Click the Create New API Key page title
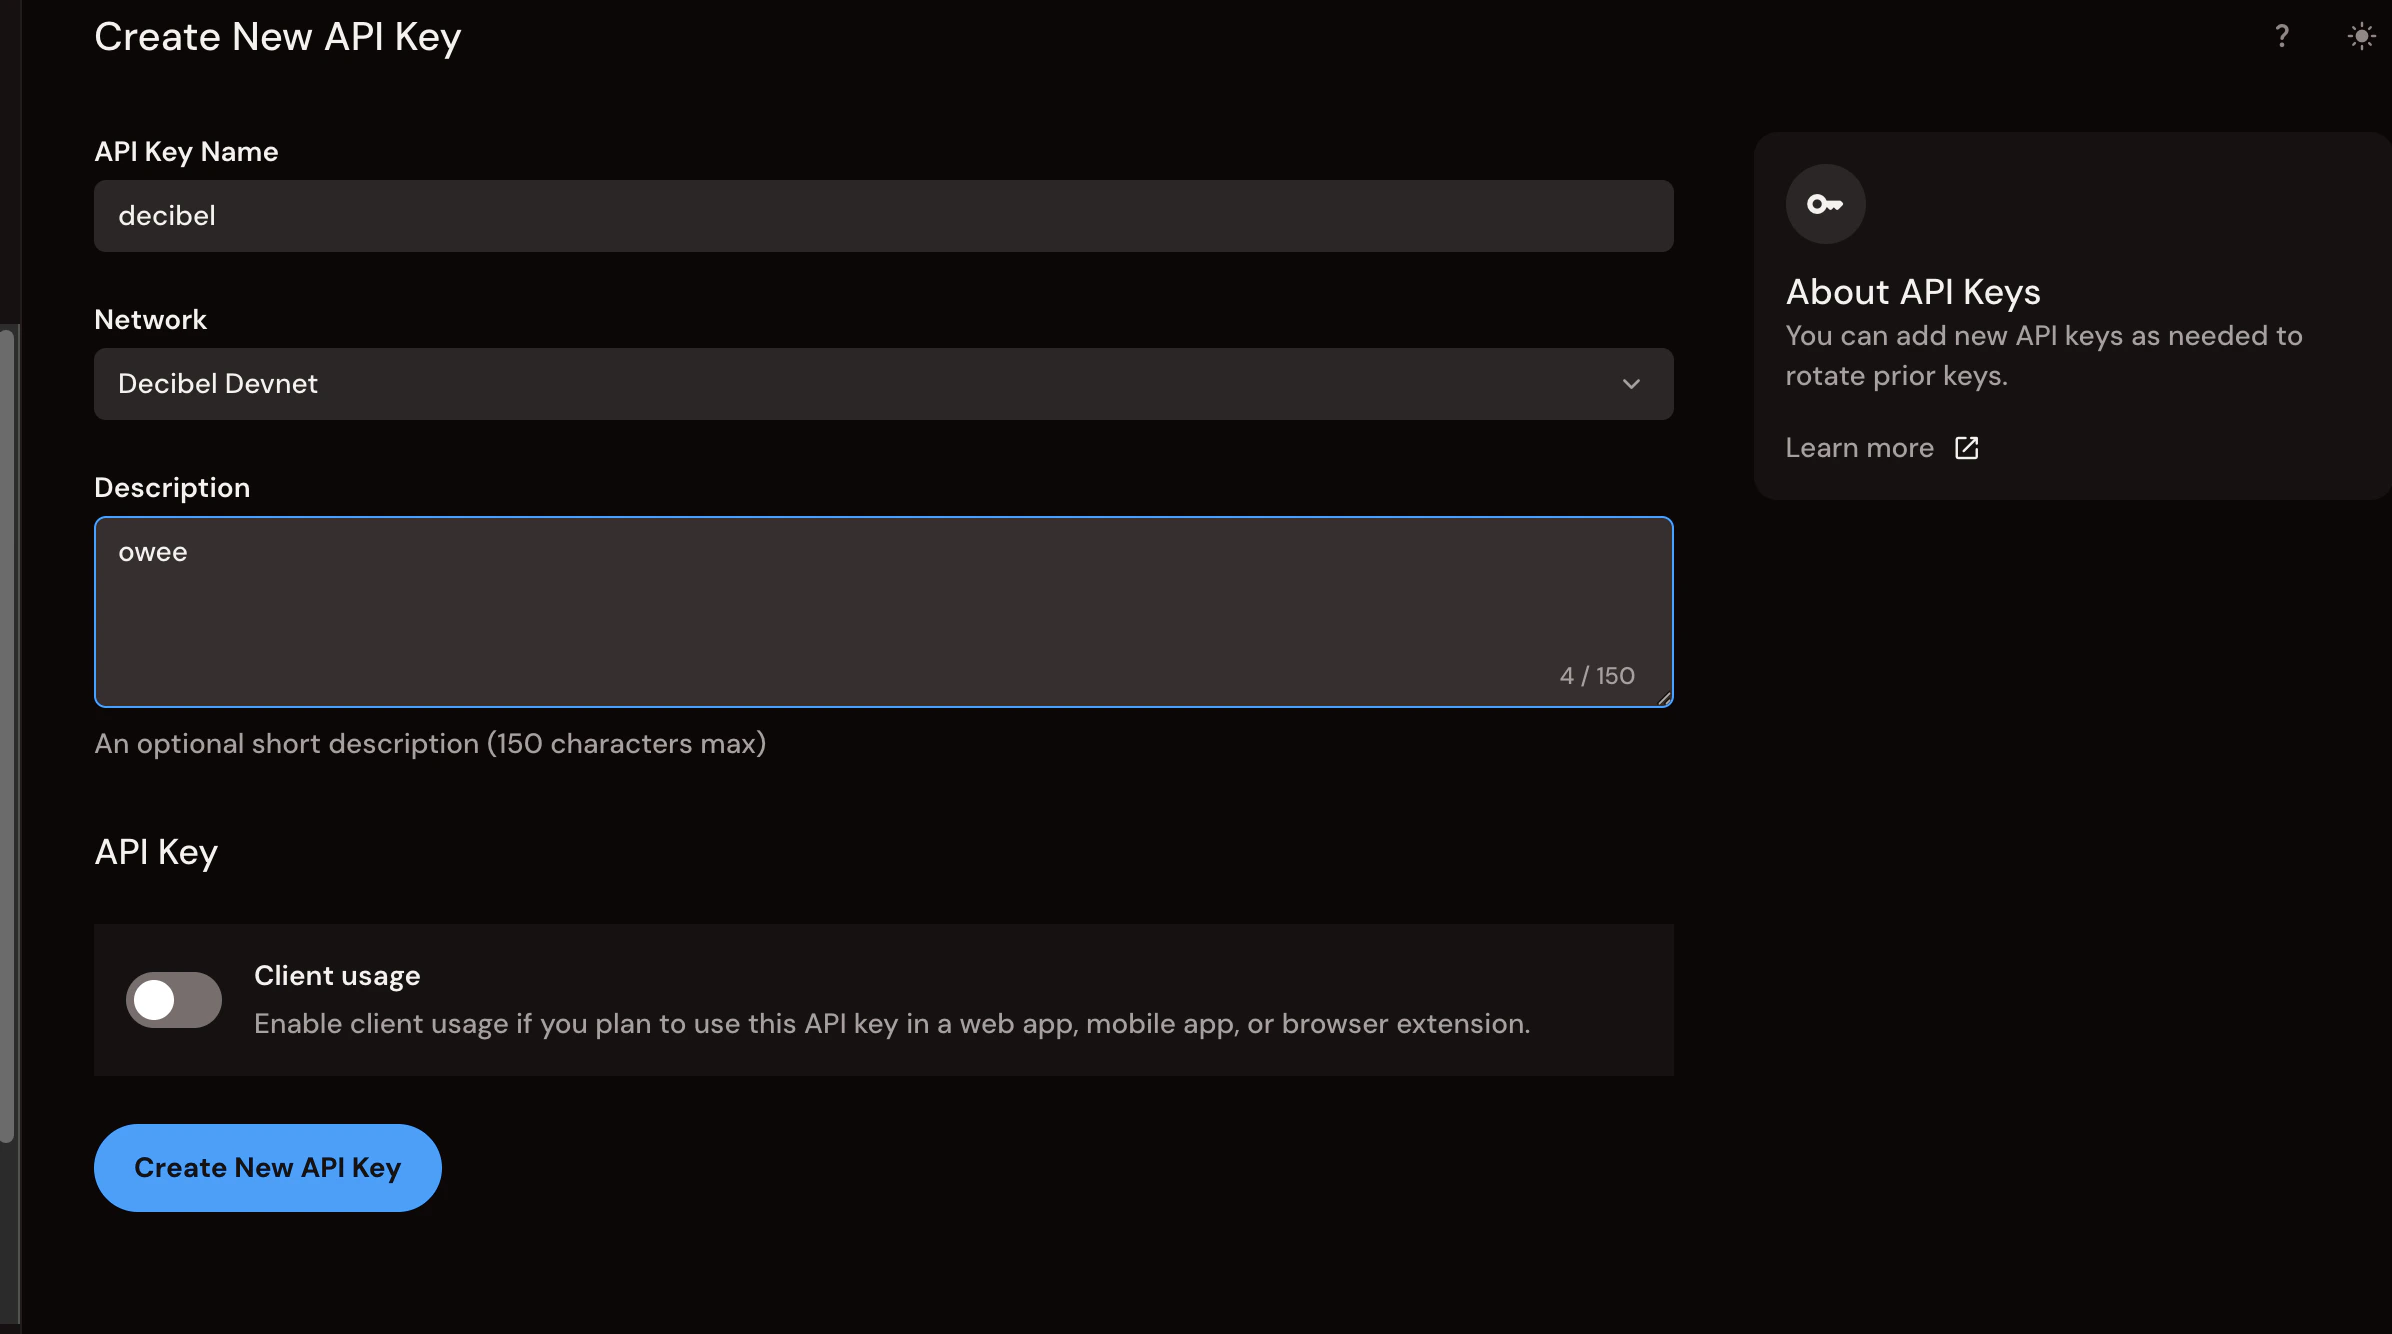Image resolution: width=2392 pixels, height=1334 pixels. tap(277, 36)
